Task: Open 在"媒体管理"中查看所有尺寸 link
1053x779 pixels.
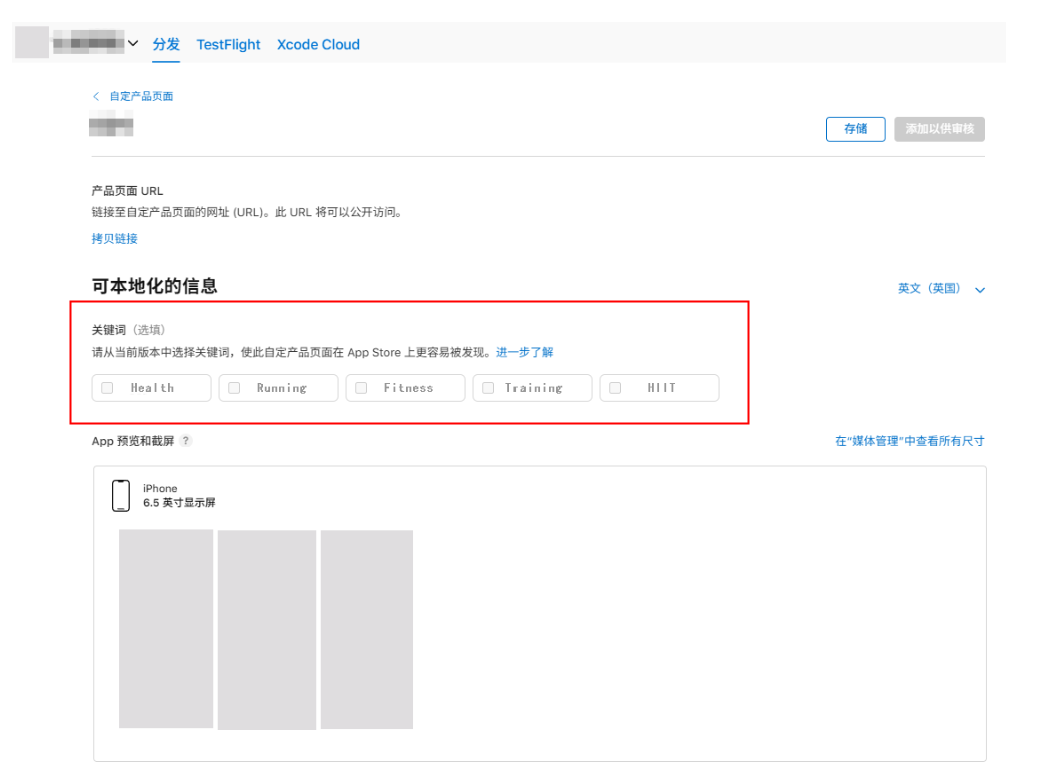Action: pos(909,441)
